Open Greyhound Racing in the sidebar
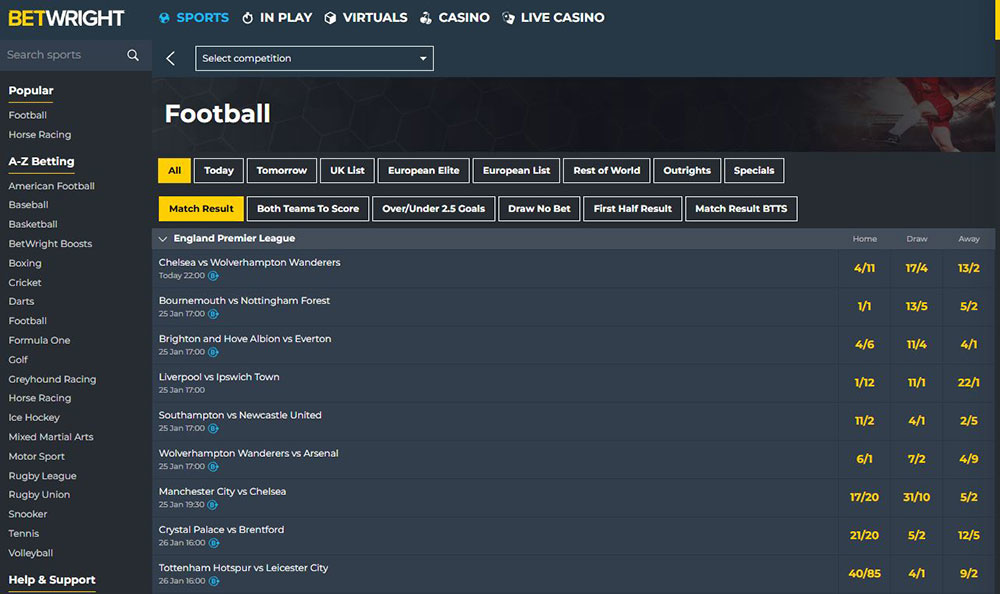Screen dimensions: 1000x594 (52, 379)
